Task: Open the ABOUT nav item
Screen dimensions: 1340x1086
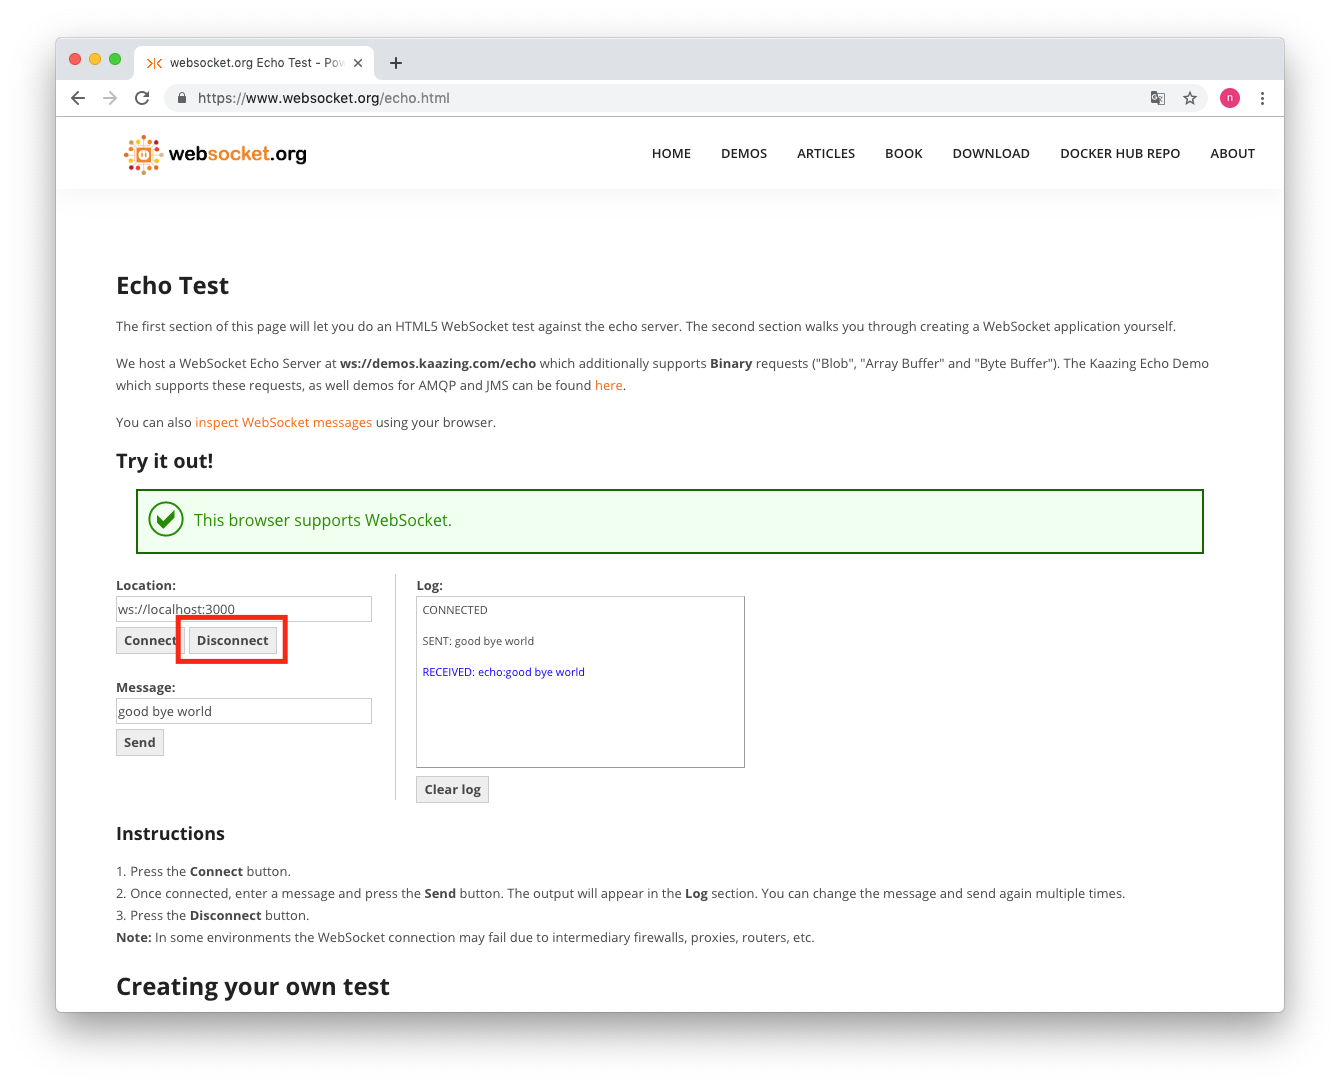Action: click(x=1232, y=153)
